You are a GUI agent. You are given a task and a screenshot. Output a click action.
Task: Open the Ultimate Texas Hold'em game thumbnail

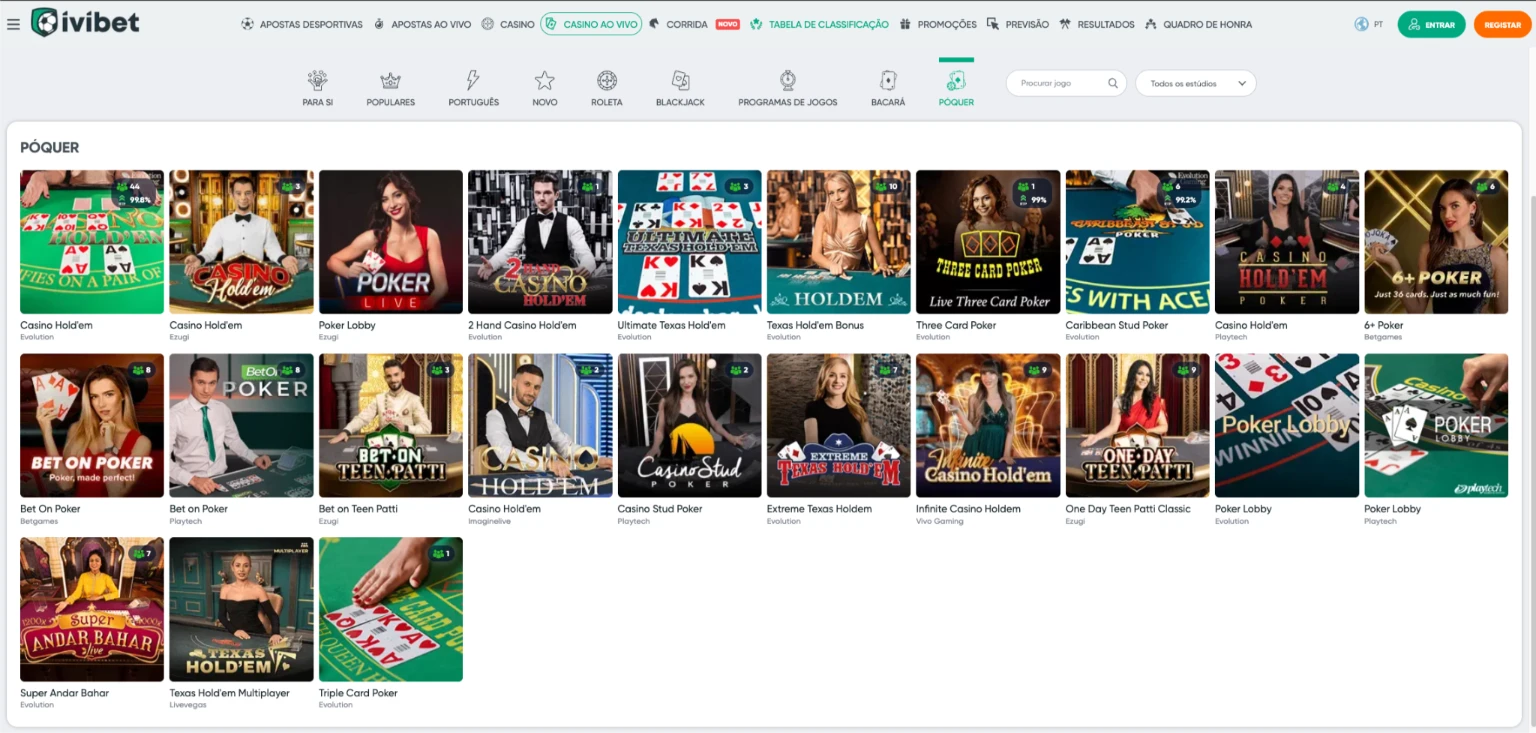click(x=688, y=241)
